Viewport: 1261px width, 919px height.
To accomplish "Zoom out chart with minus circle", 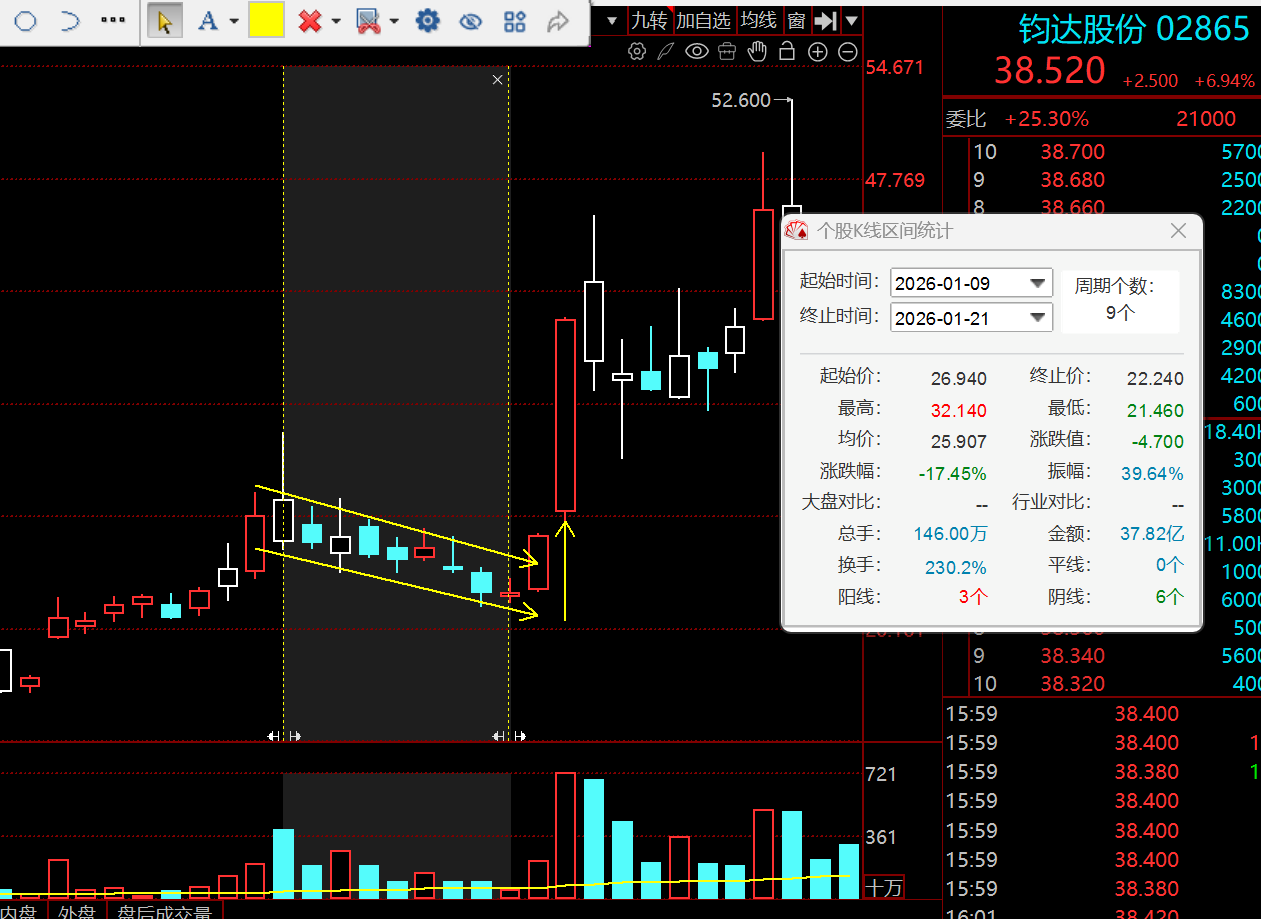I will pos(847,51).
